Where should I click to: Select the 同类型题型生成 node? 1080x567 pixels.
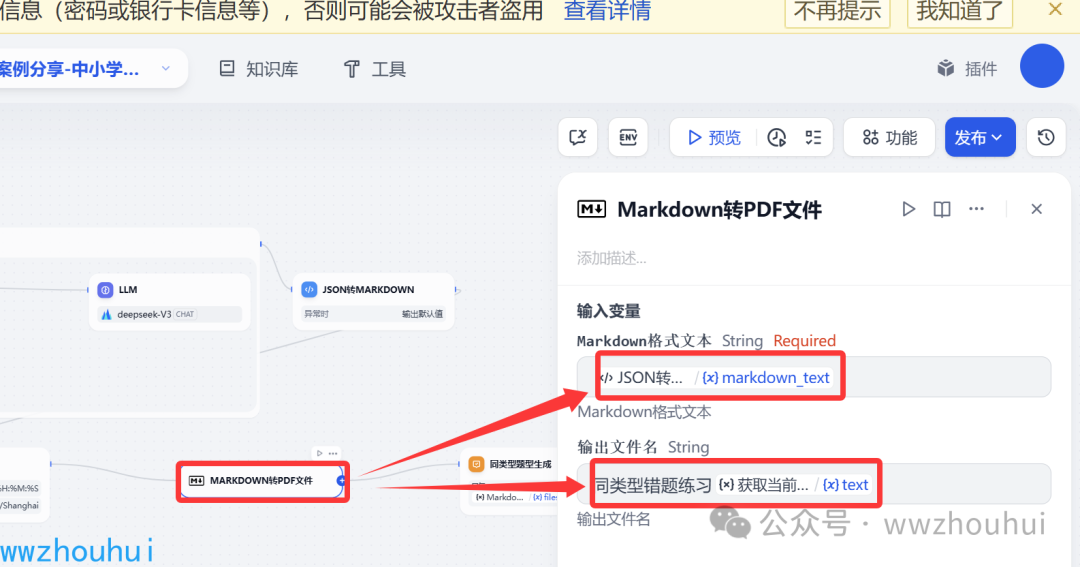click(509, 482)
